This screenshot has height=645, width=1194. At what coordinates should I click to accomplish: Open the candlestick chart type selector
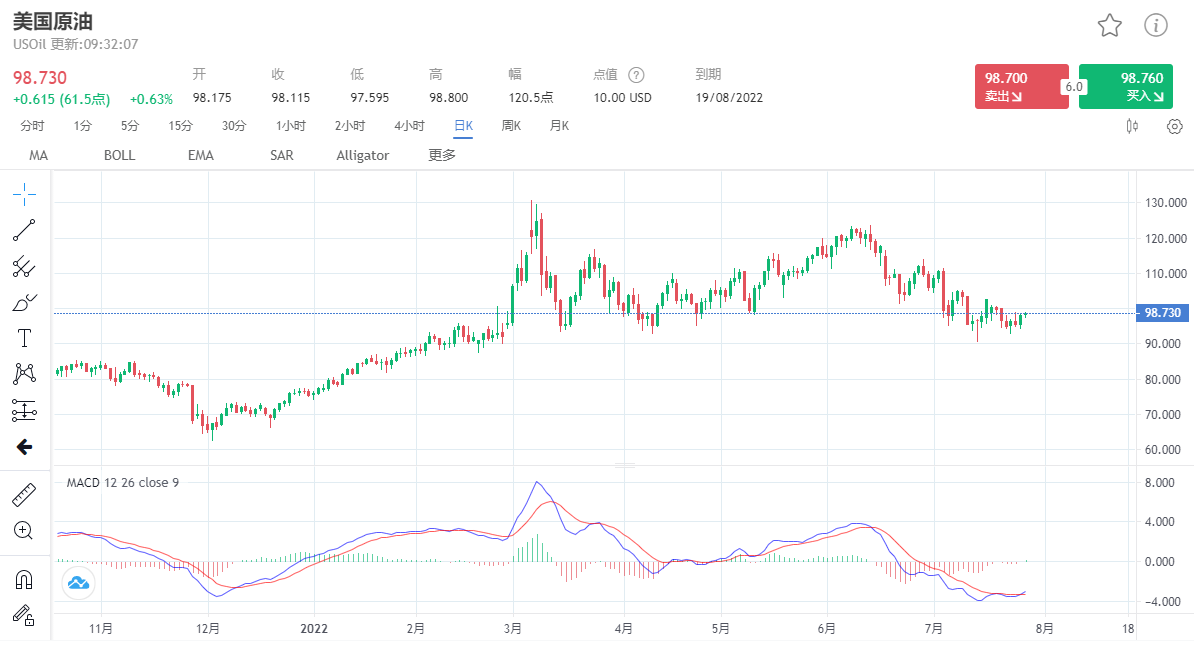pos(1132,126)
